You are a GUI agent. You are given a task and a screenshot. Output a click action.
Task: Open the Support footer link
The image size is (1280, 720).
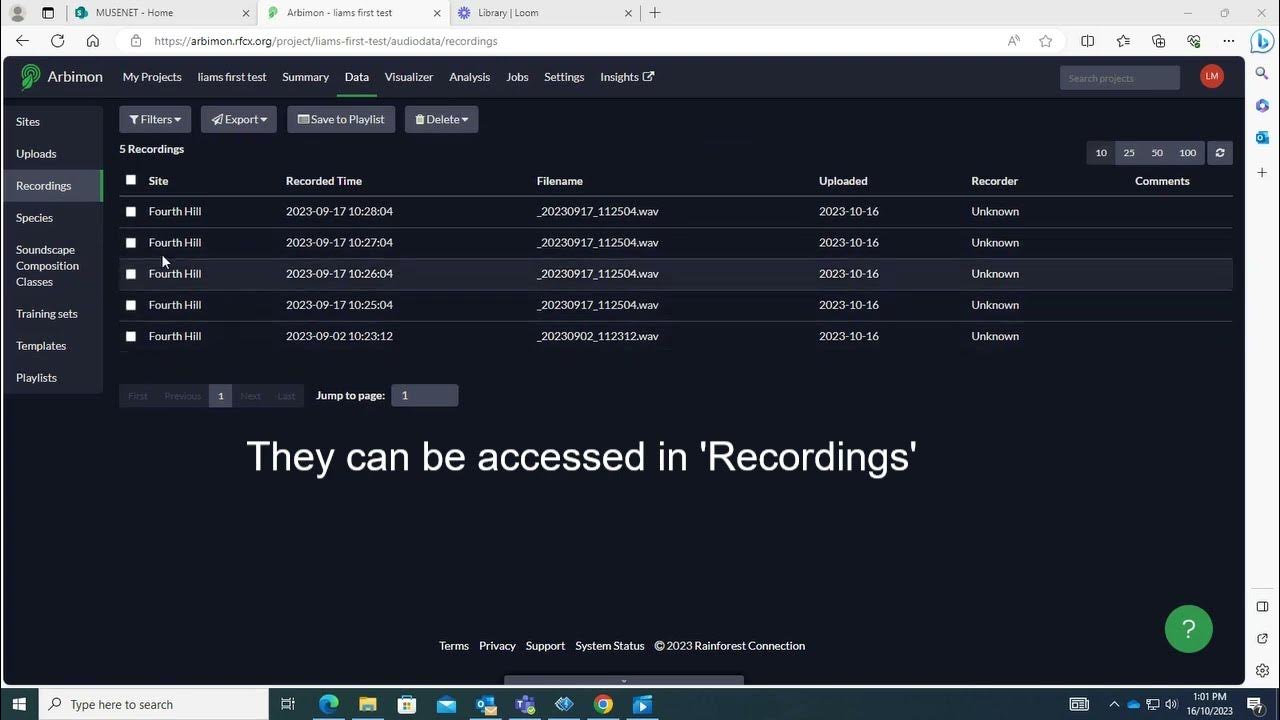545,646
